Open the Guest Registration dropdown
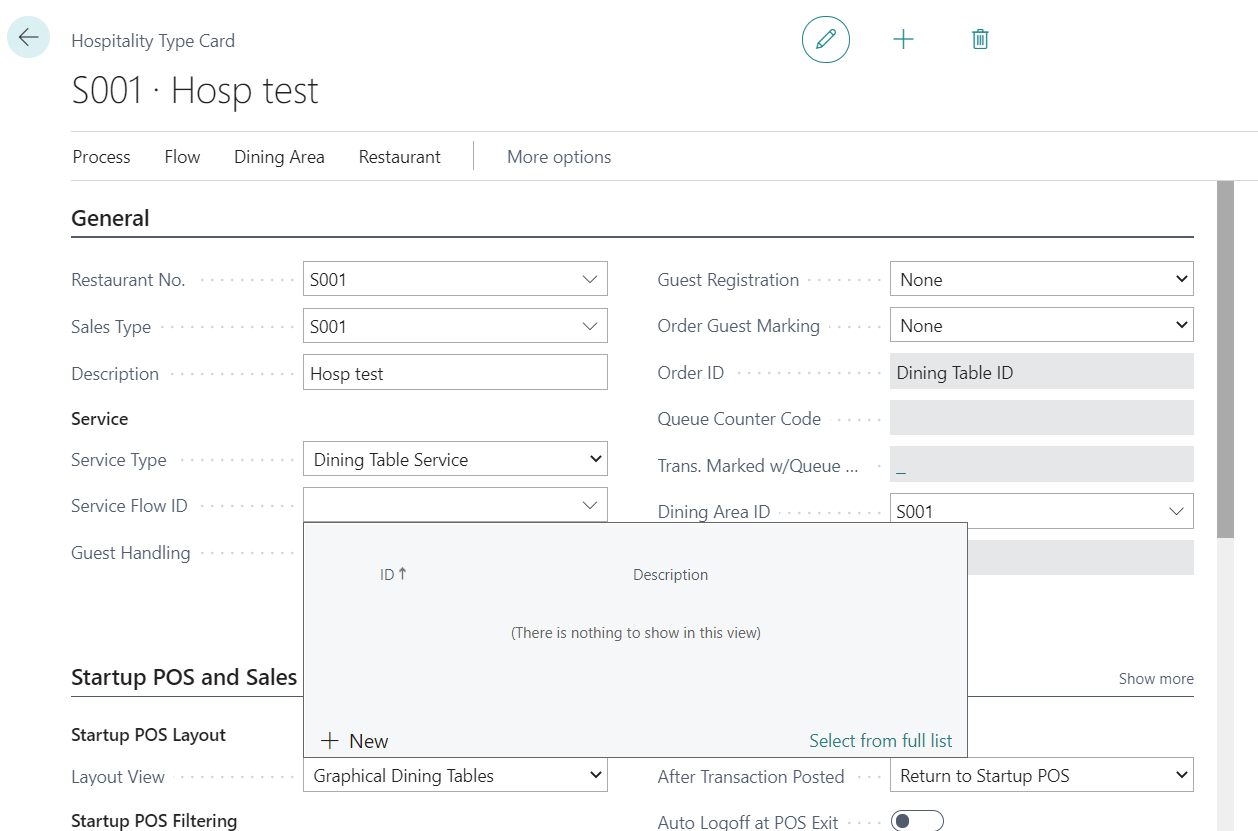The height and width of the screenshot is (831, 1258). coord(1182,280)
